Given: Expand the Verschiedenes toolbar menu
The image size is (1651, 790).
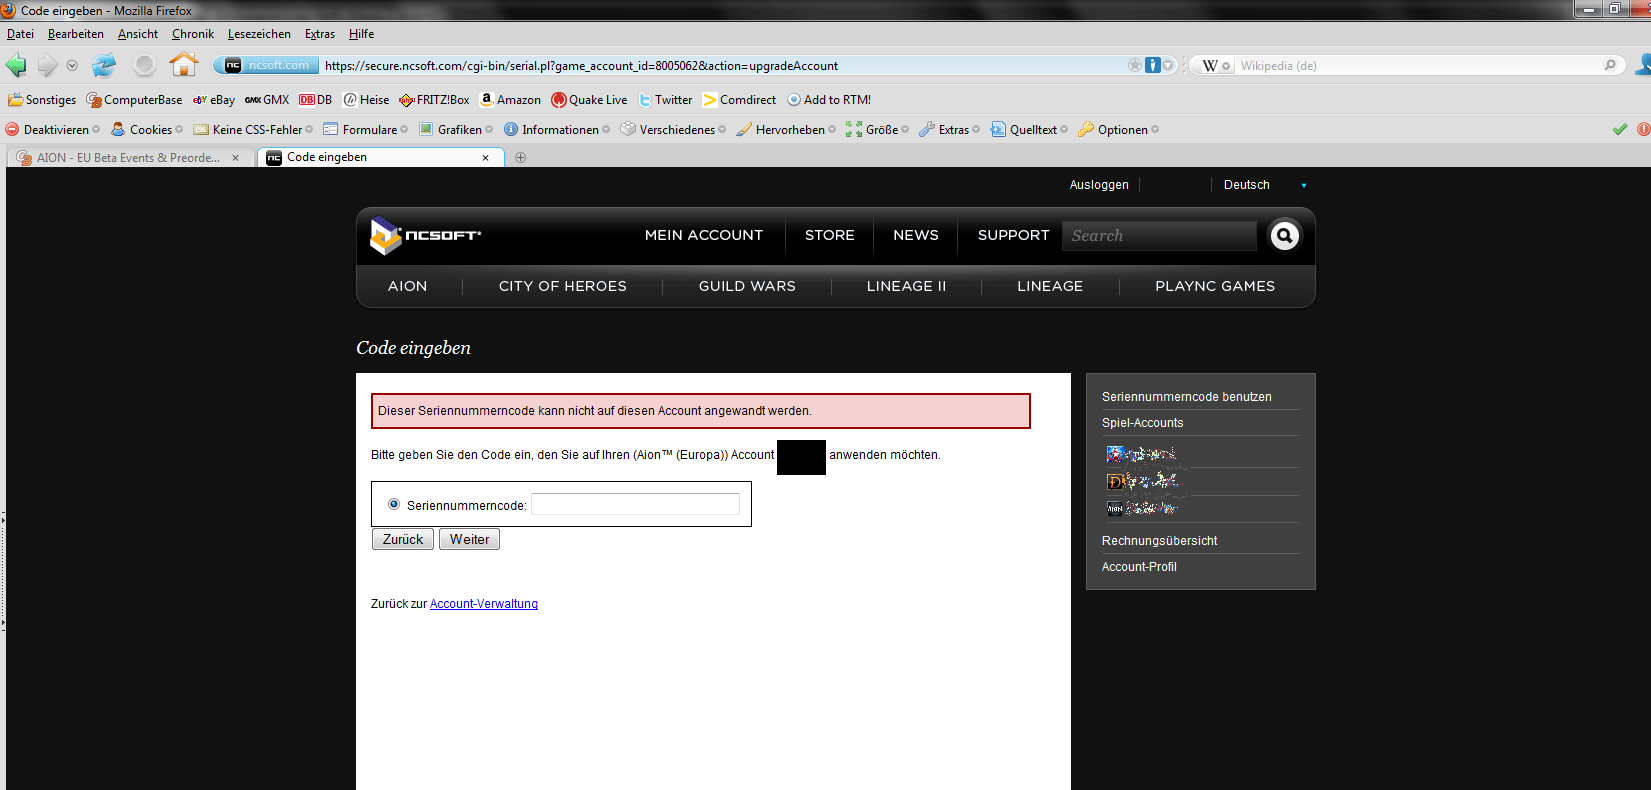Looking at the screenshot, I should coord(673,130).
